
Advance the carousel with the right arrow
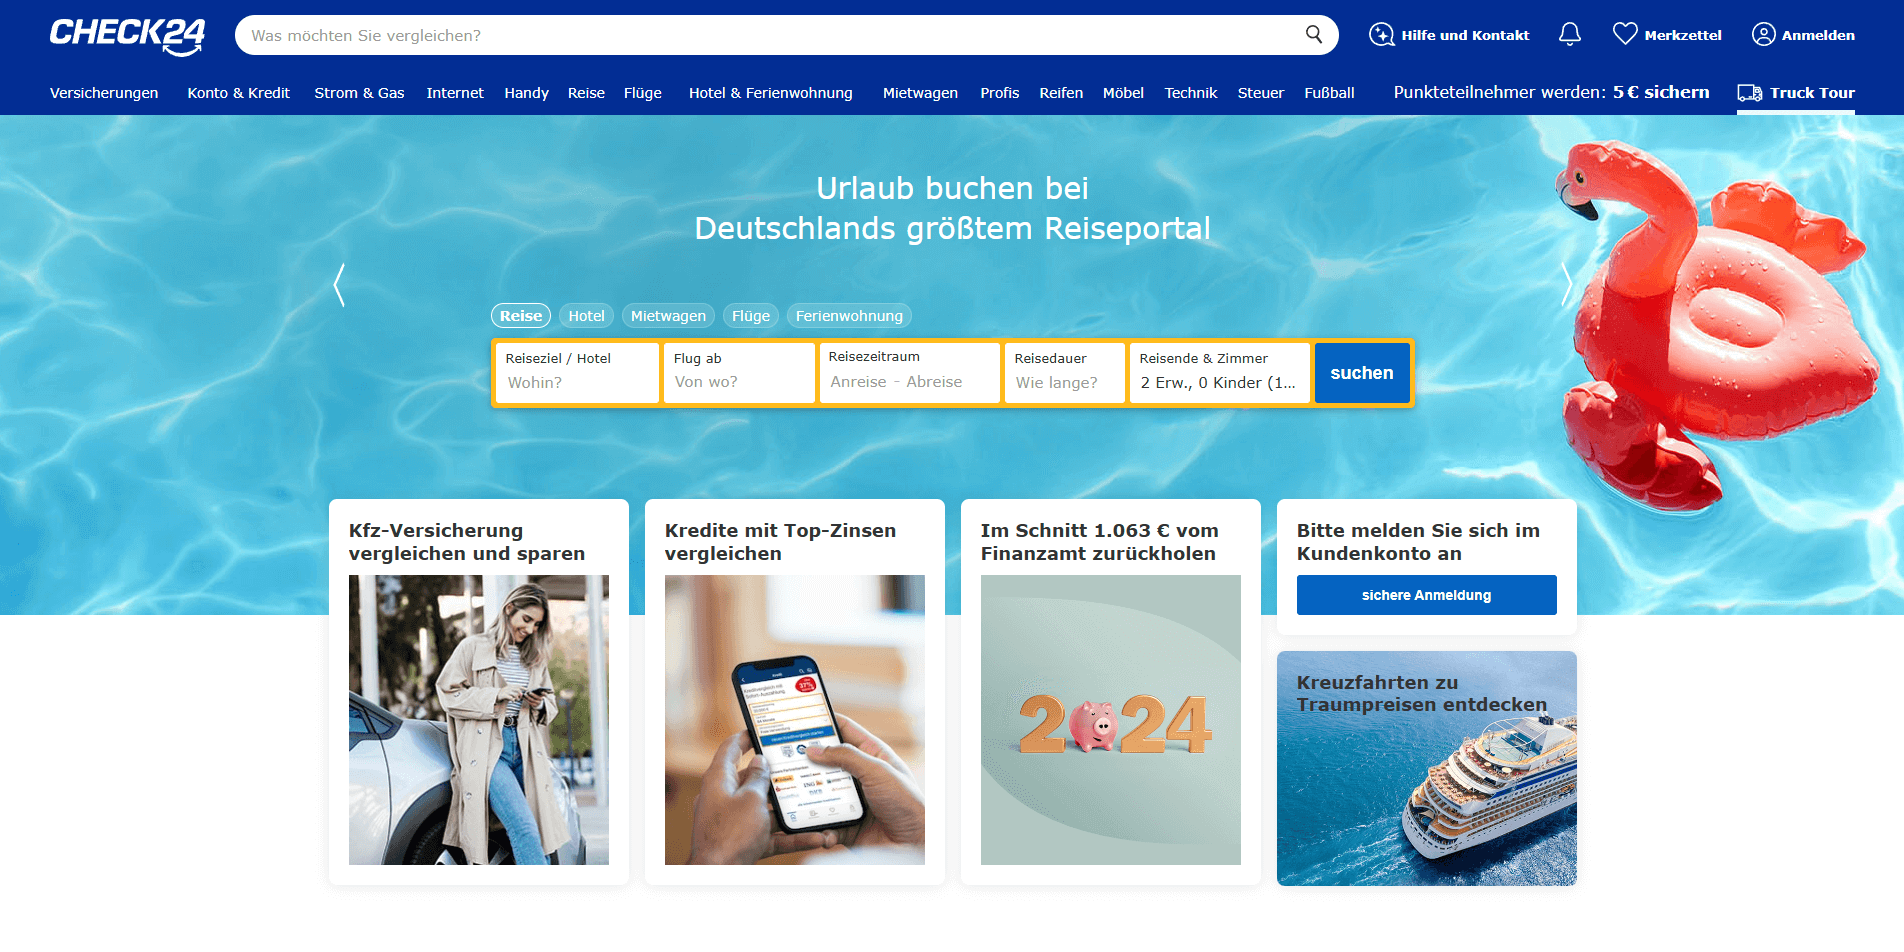pos(1565,285)
